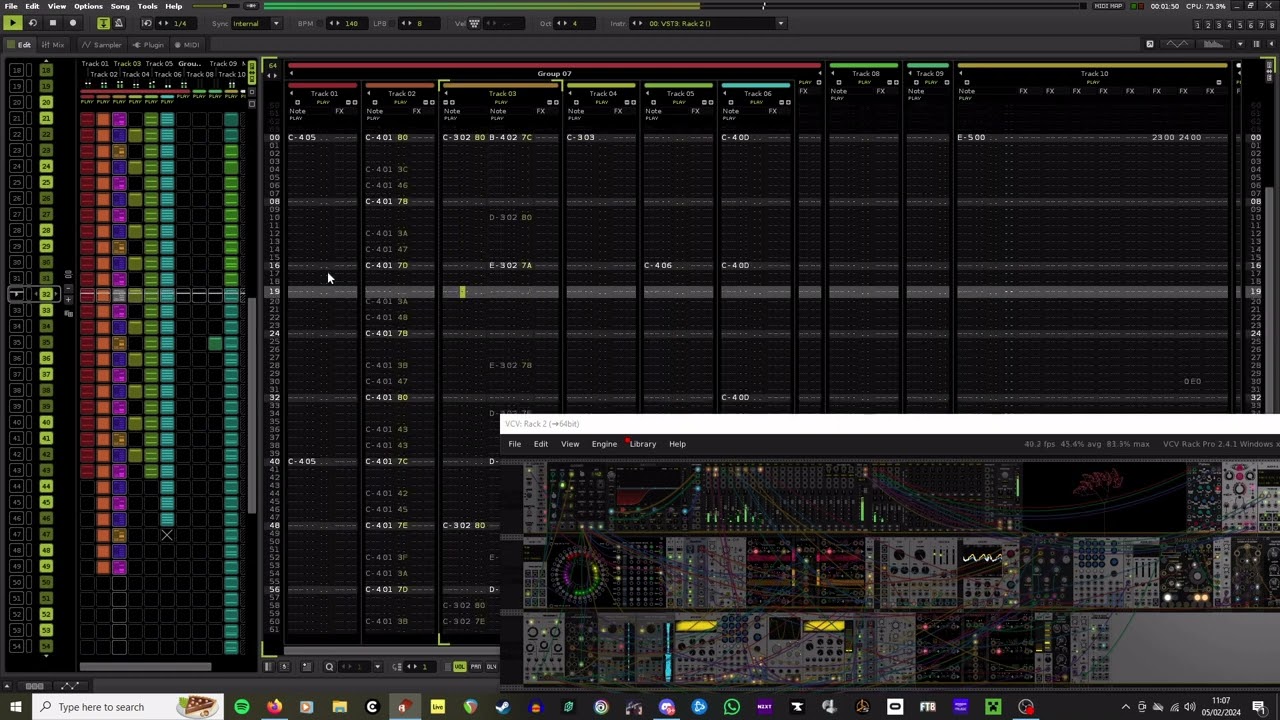
Task: Collapse Track 10 with its arrow
Action: point(961,74)
